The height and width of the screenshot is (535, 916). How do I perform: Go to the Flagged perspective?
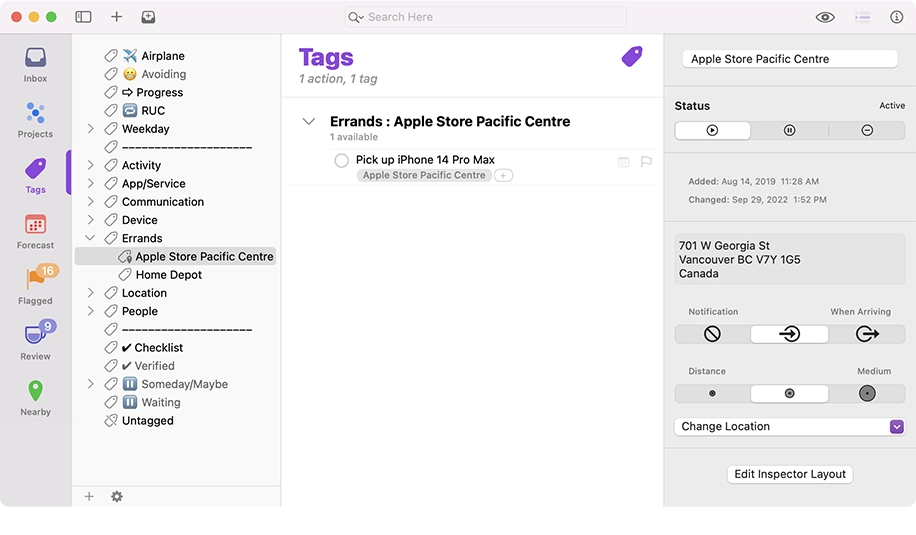click(x=35, y=286)
